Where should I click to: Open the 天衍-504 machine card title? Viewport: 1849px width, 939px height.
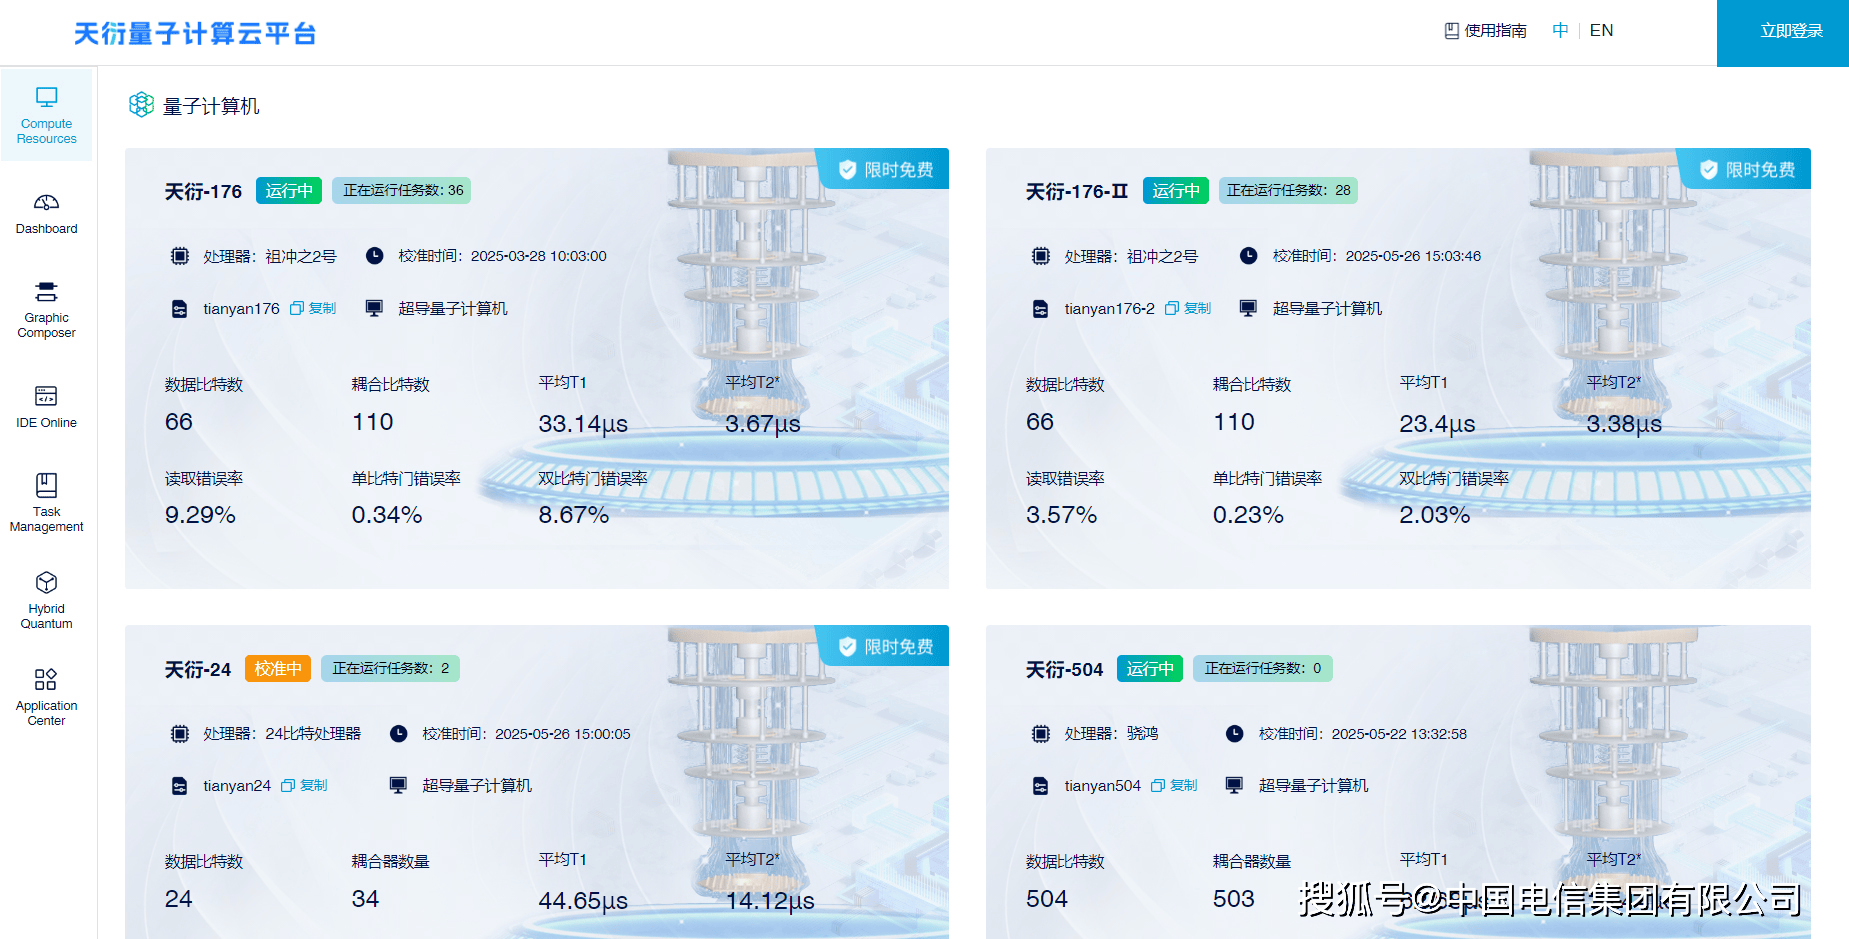coord(1064,669)
